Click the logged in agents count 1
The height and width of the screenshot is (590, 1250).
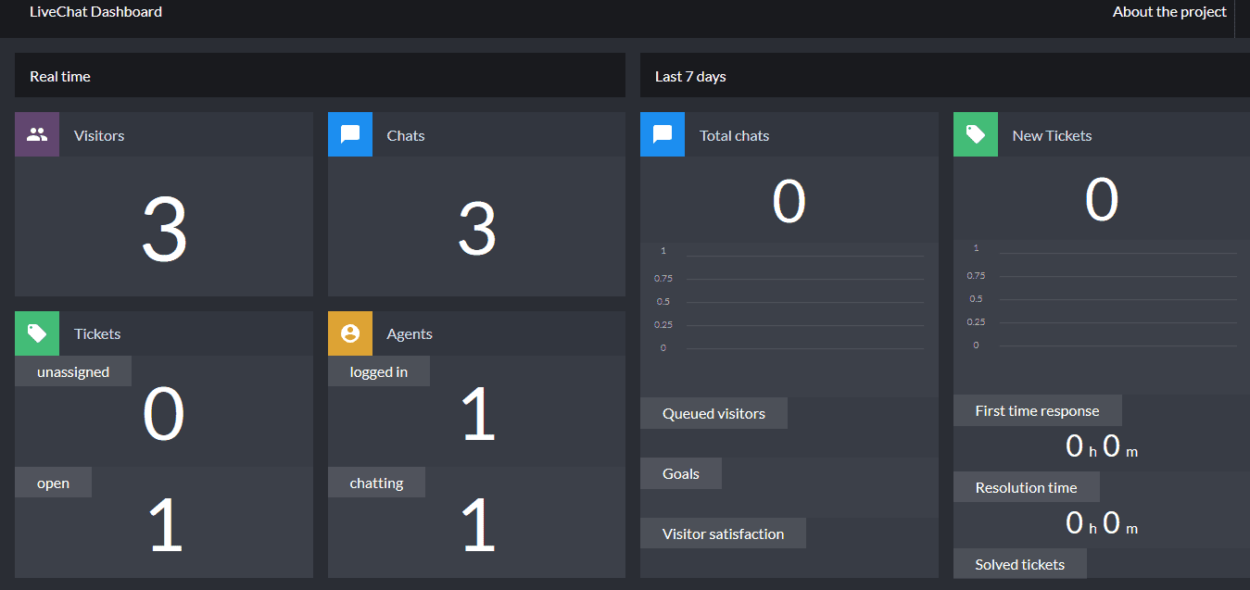[x=479, y=414]
